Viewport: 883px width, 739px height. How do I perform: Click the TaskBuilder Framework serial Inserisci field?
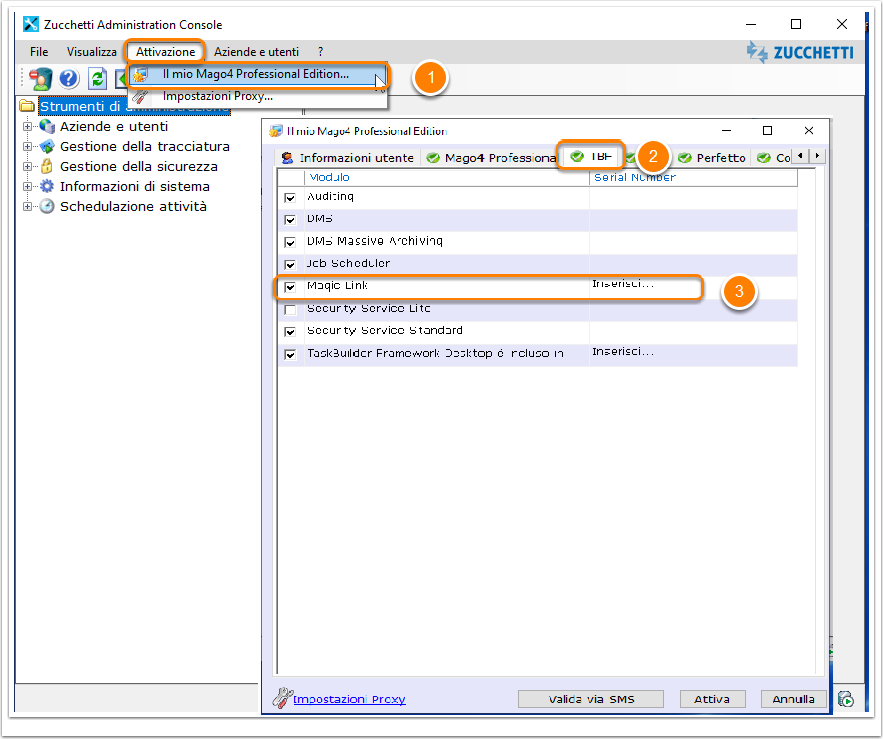[694, 354]
